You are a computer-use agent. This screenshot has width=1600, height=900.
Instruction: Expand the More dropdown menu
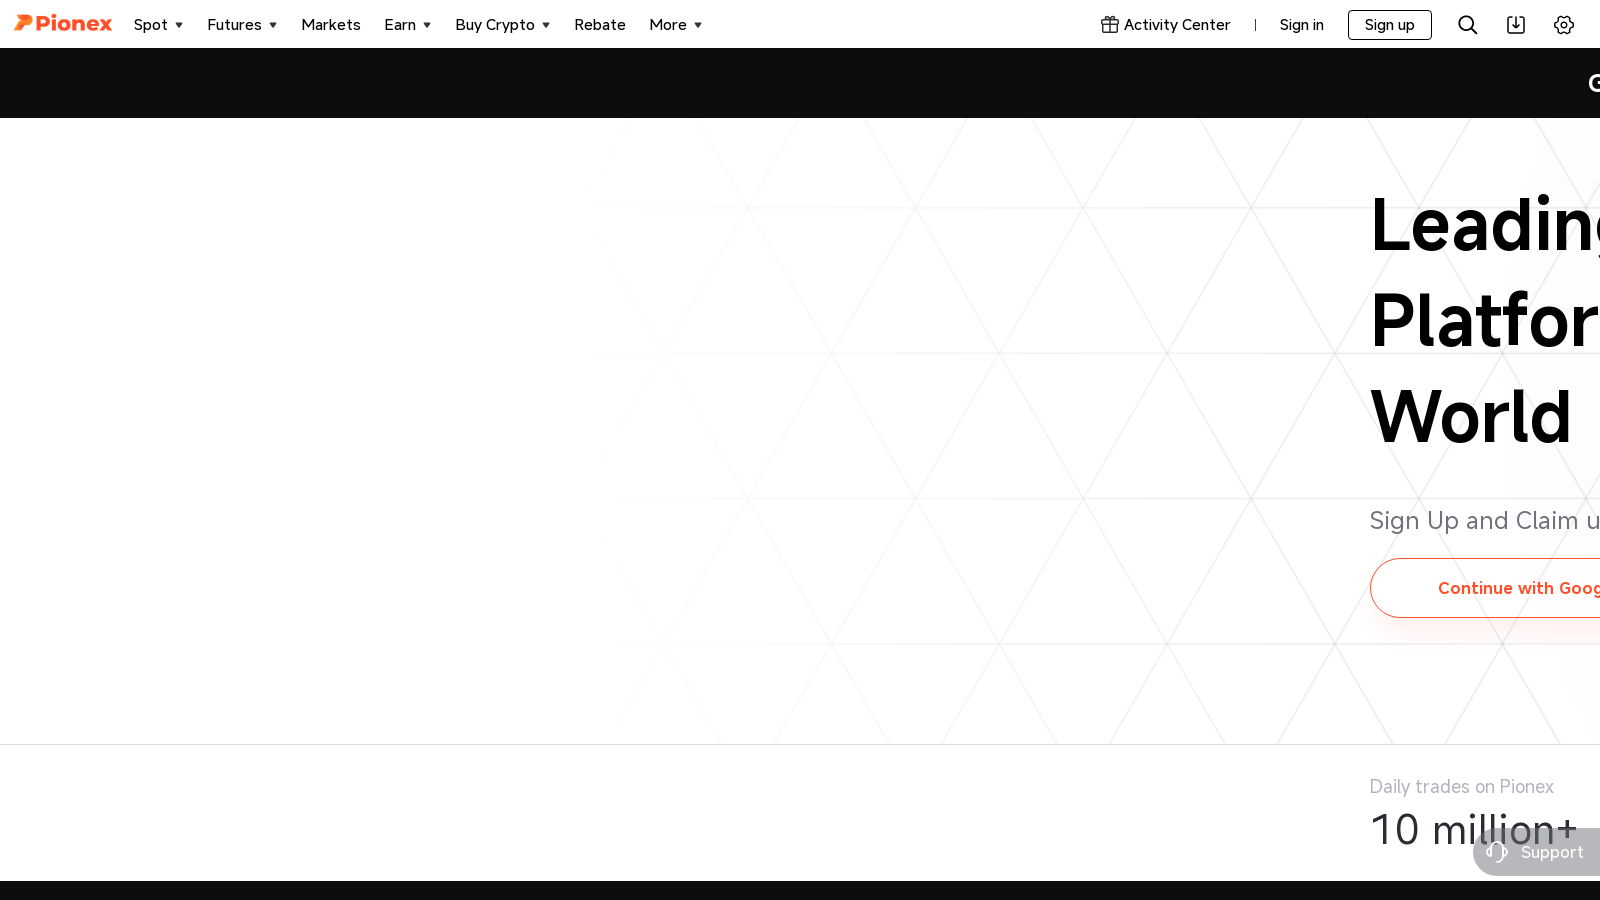[x=675, y=25]
